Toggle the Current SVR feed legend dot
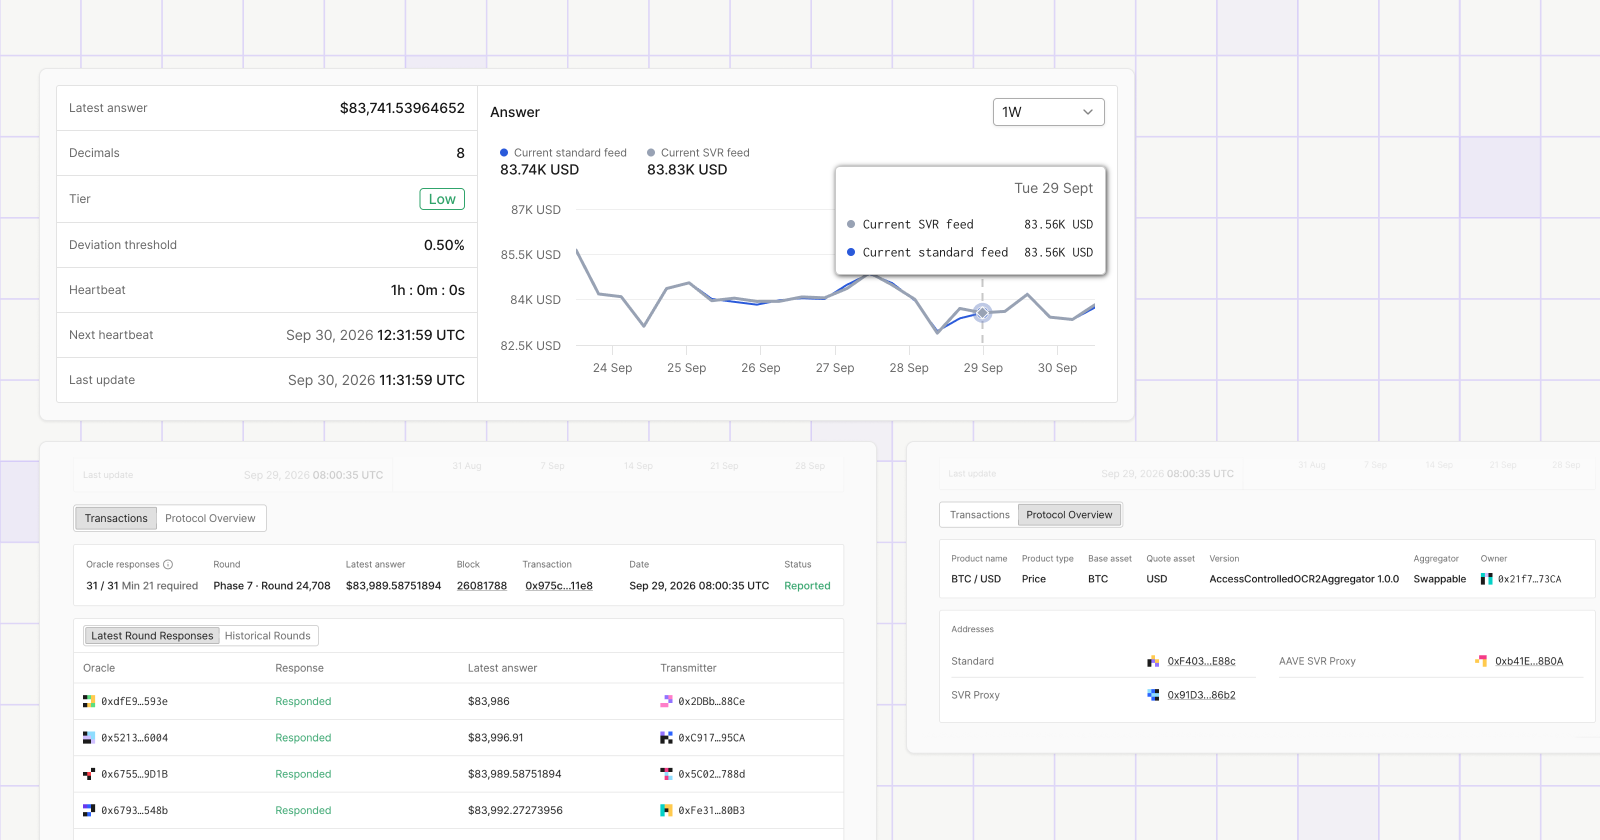Image resolution: width=1600 pixels, height=840 pixels. coord(651,153)
